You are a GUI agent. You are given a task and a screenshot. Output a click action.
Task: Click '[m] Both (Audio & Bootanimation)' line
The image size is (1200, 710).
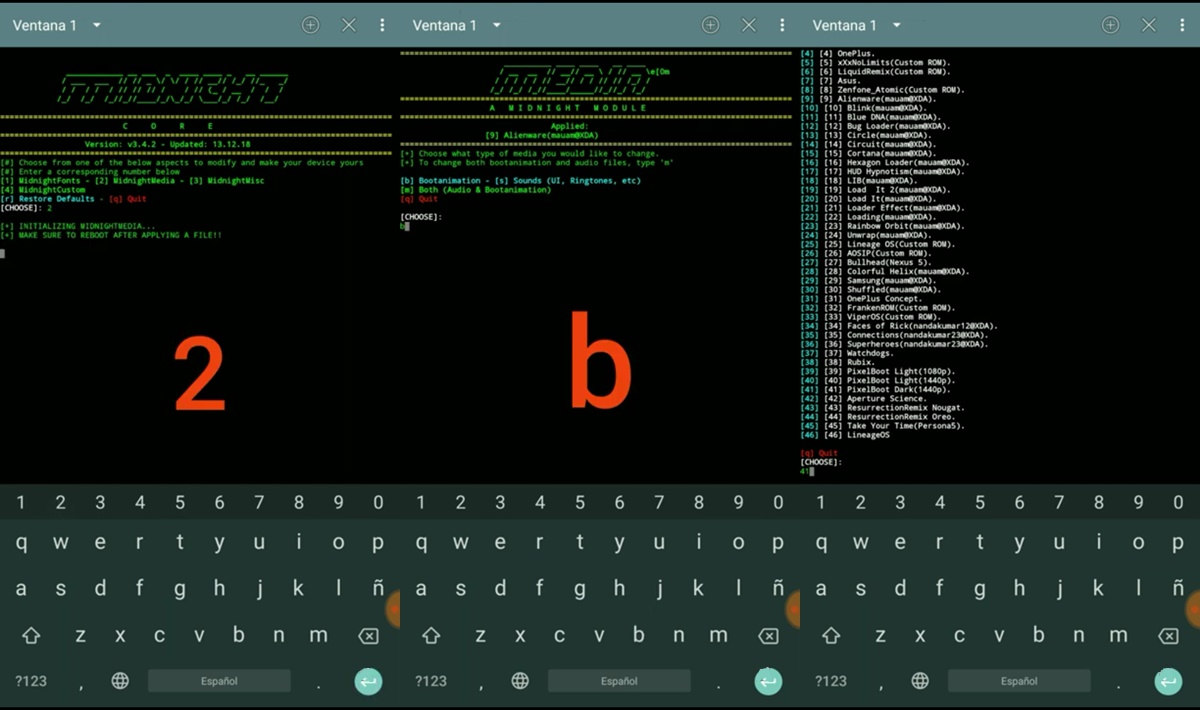click(x=475, y=190)
